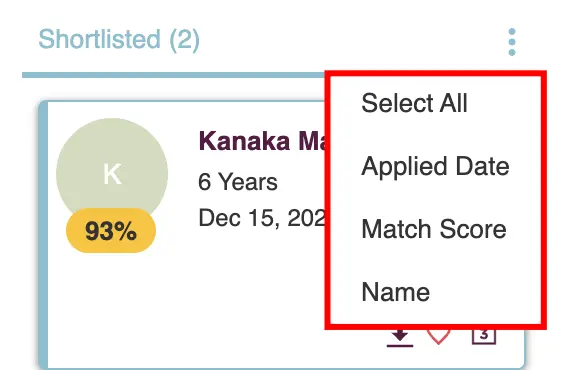This screenshot has width=568, height=370.
Task: Download Kanaka's resume with the download icon
Action: tap(400, 338)
